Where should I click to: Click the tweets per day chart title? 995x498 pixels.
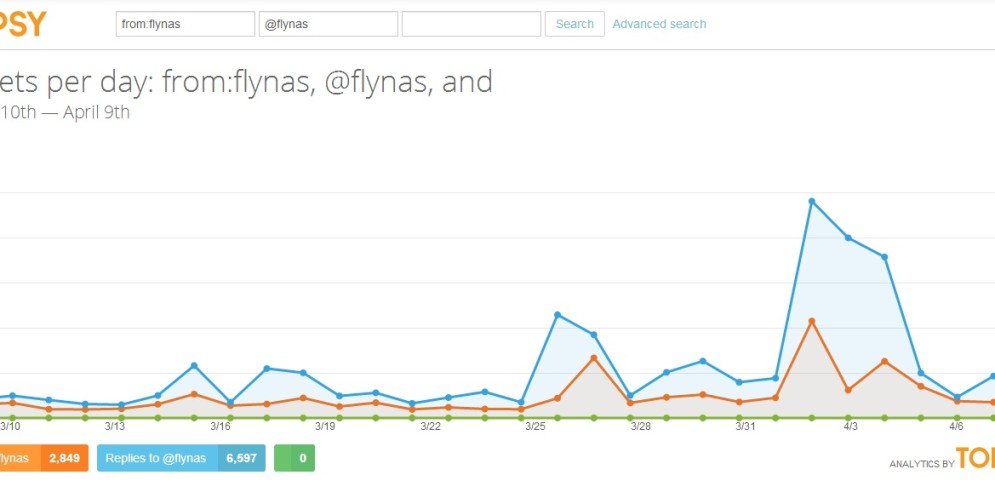click(x=246, y=82)
